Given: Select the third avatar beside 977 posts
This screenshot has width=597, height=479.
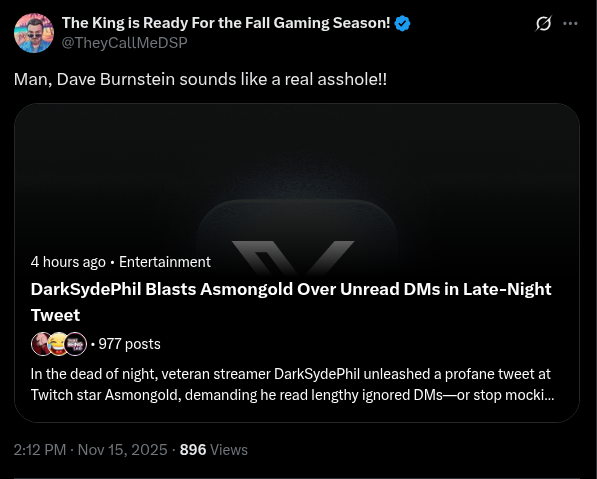Looking at the screenshot, I should [x=75, y=344].
